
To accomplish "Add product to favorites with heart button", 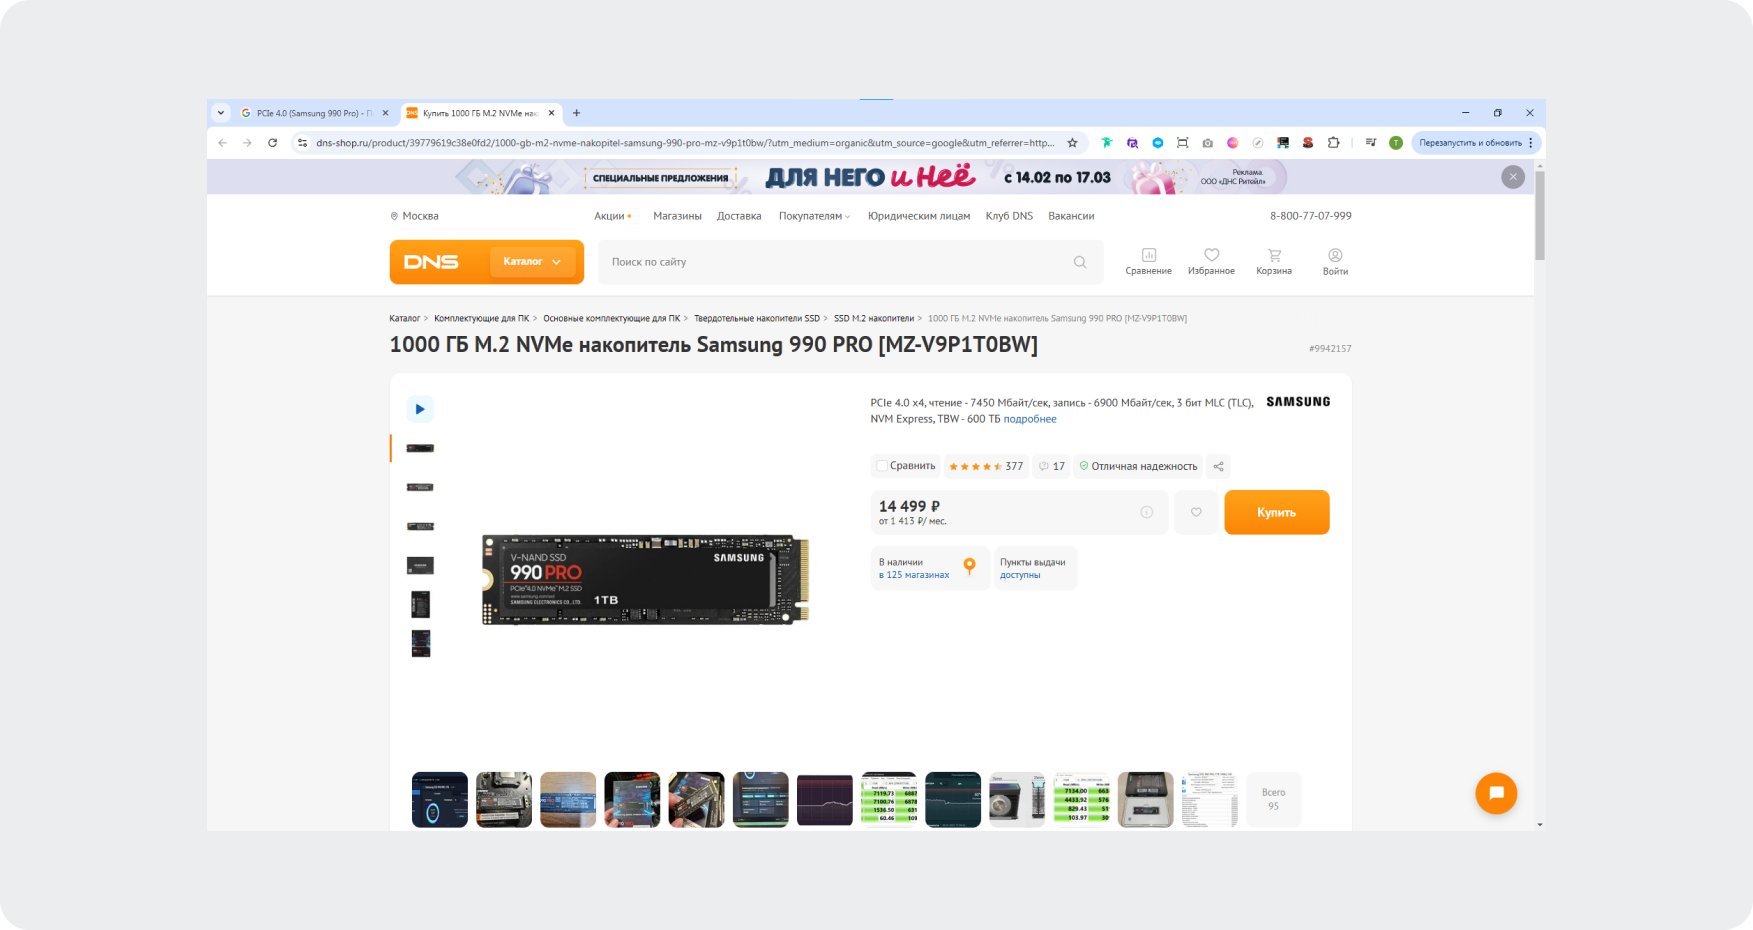I will [1196, 512].
